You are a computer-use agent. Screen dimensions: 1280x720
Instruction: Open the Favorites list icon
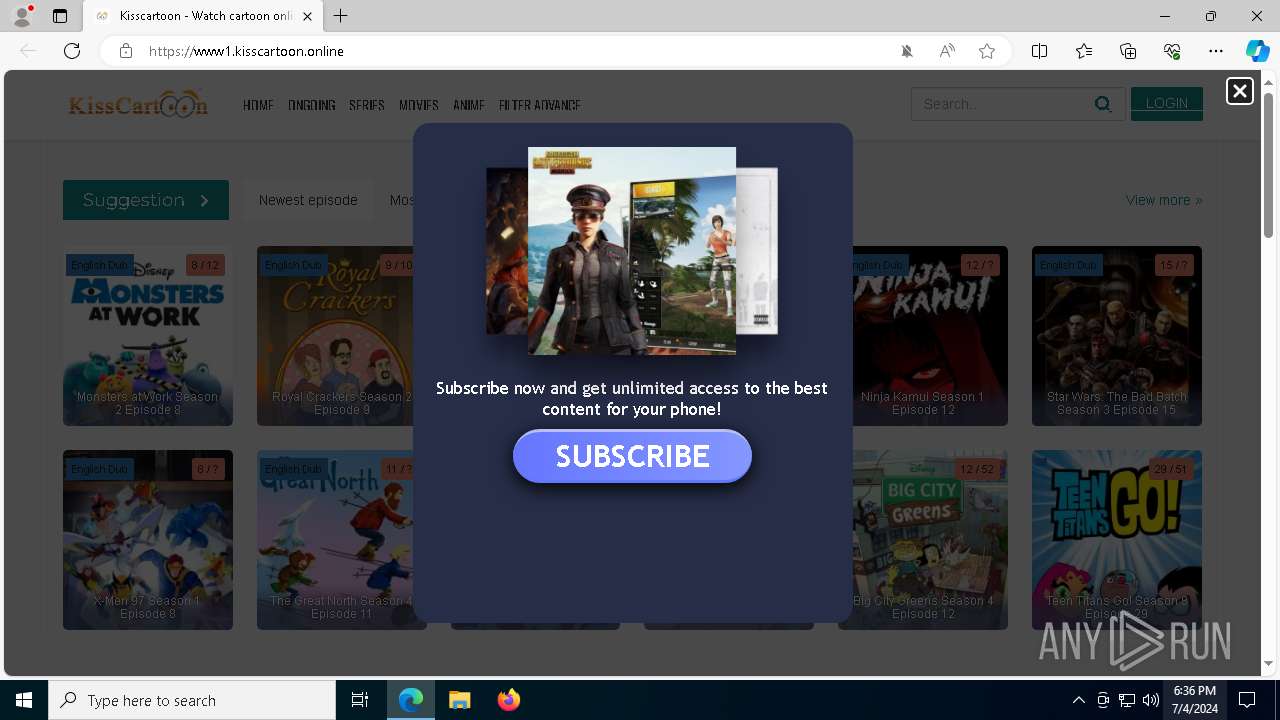point(1084,51)
